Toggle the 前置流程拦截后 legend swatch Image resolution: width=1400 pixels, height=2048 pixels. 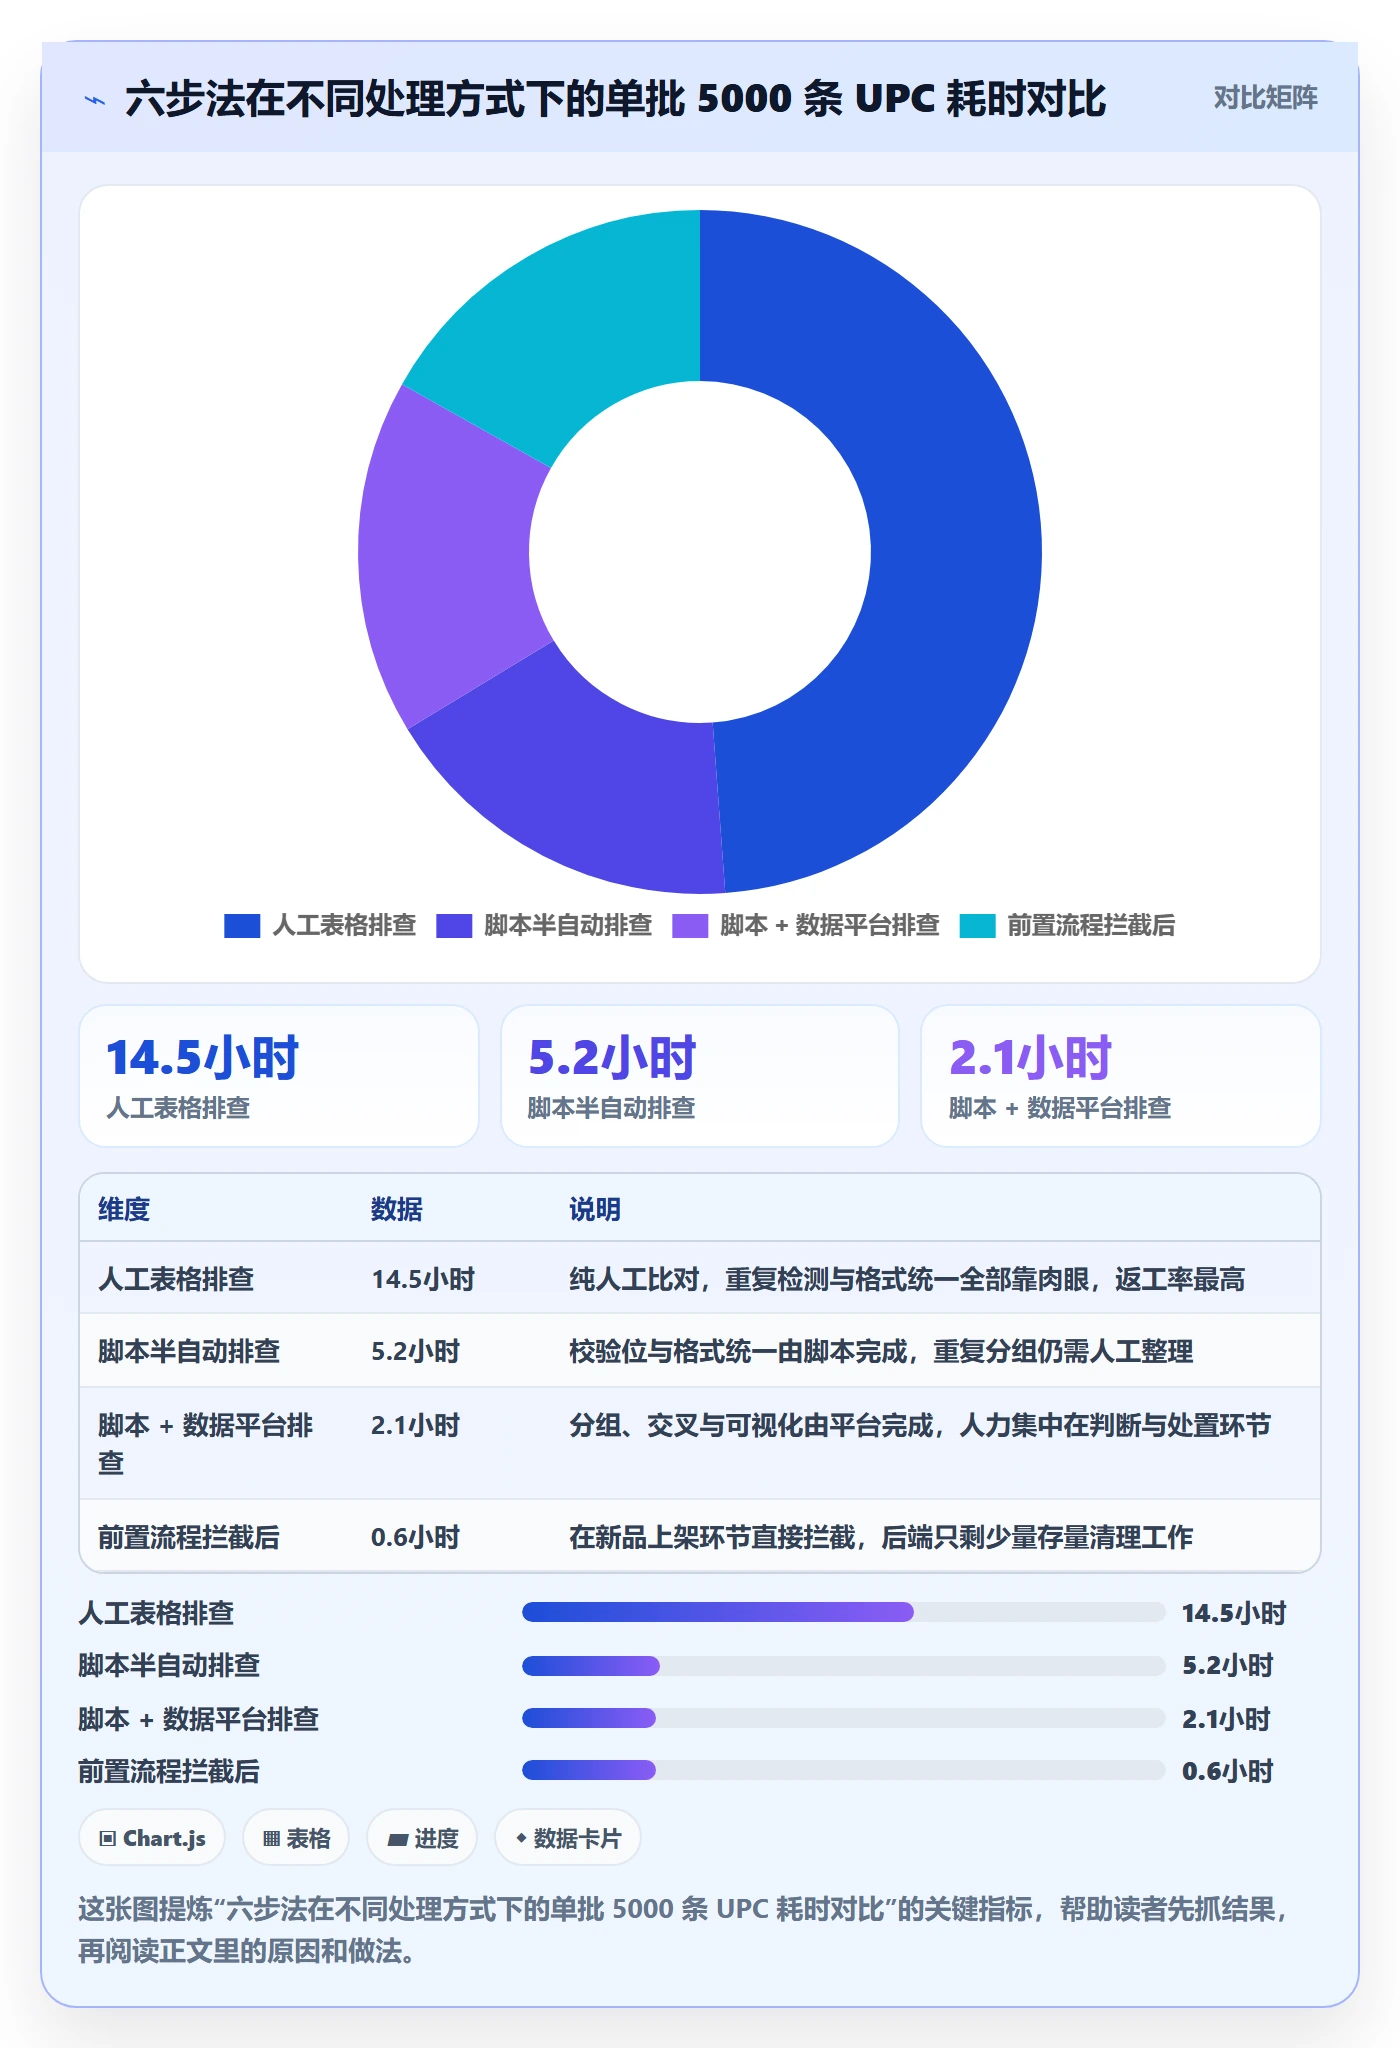[x=977, y=926]
